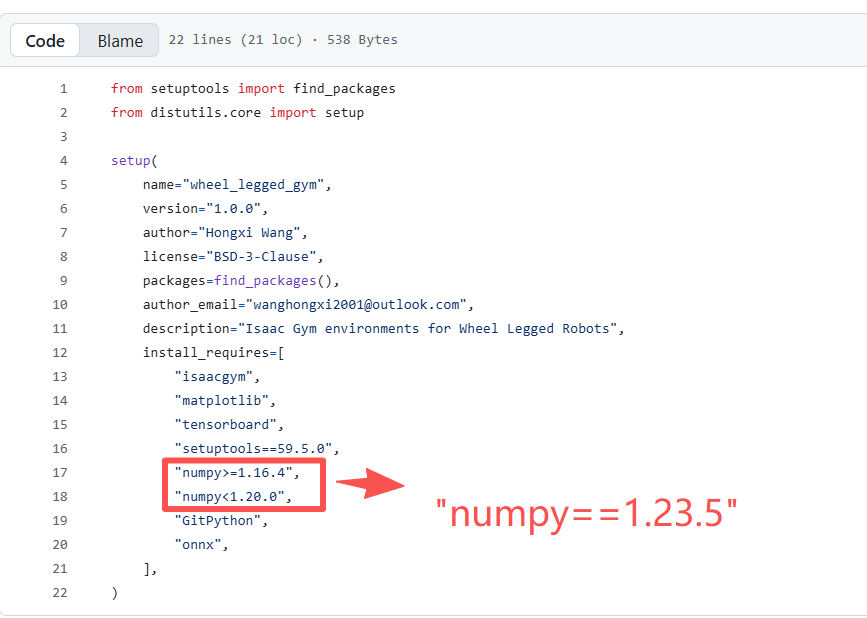Click the "onnx" requirement
The height and width of the screenshot is (618, 867).
198,545
